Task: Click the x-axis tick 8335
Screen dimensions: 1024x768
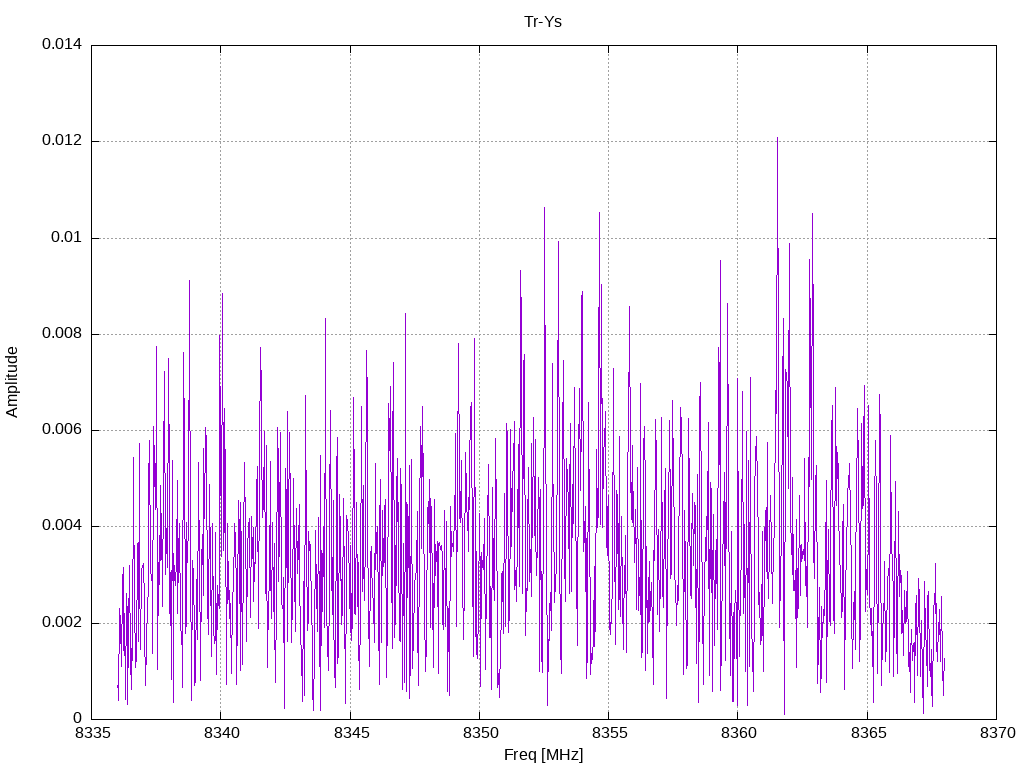Action: tap(93, 733)
